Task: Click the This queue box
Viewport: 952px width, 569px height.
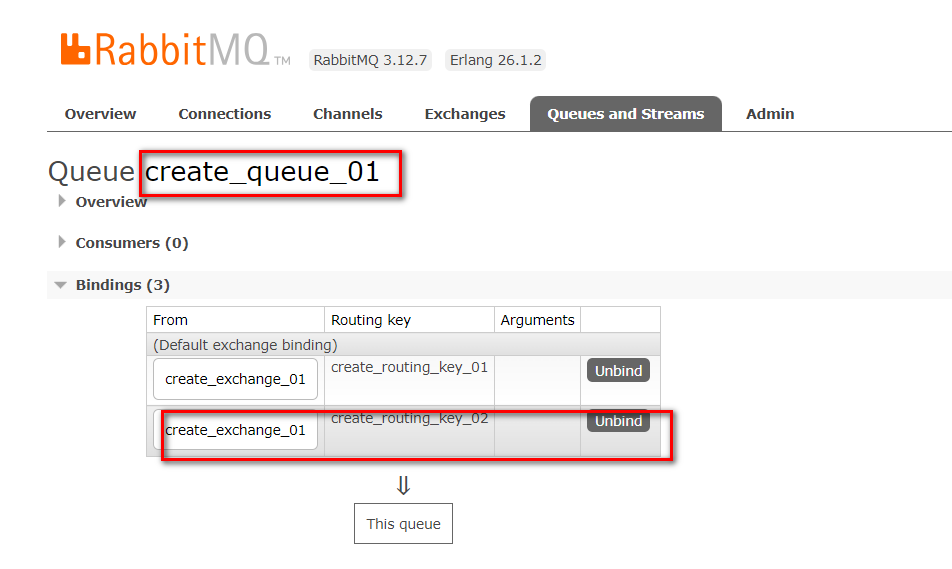Action: (403, 524)
